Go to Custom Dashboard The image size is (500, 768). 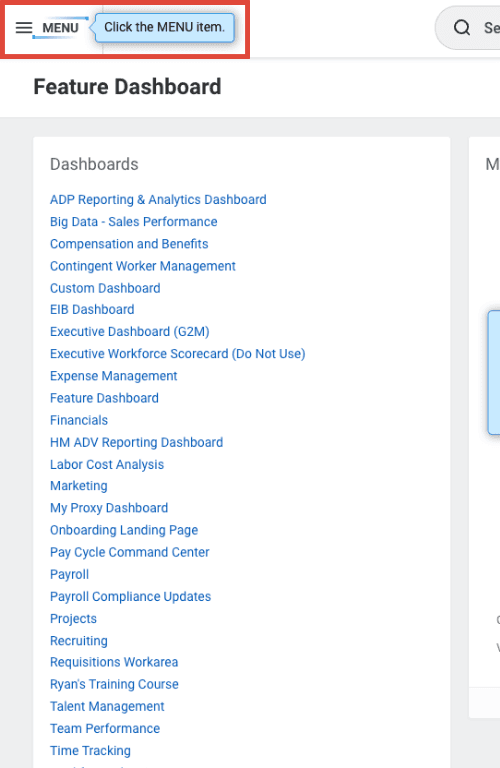pyautogui.click(x=105, y=288)
